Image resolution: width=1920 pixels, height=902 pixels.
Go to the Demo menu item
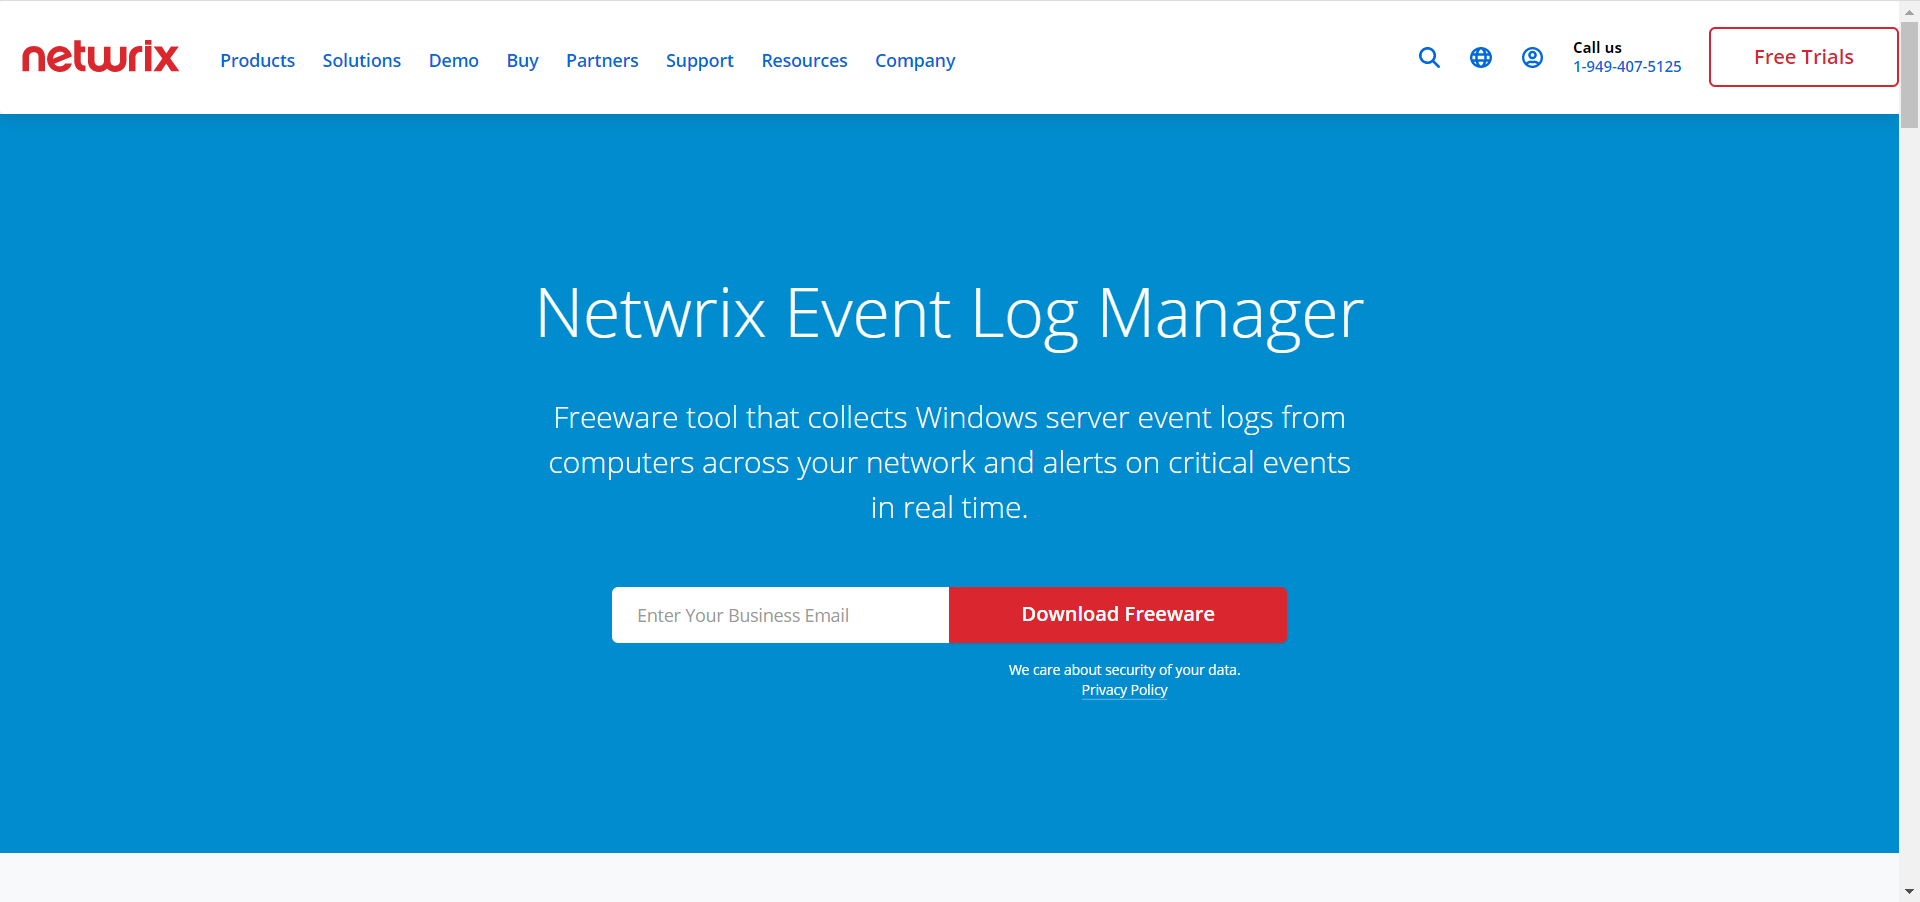pyautogui.click(x=453, y=61)
